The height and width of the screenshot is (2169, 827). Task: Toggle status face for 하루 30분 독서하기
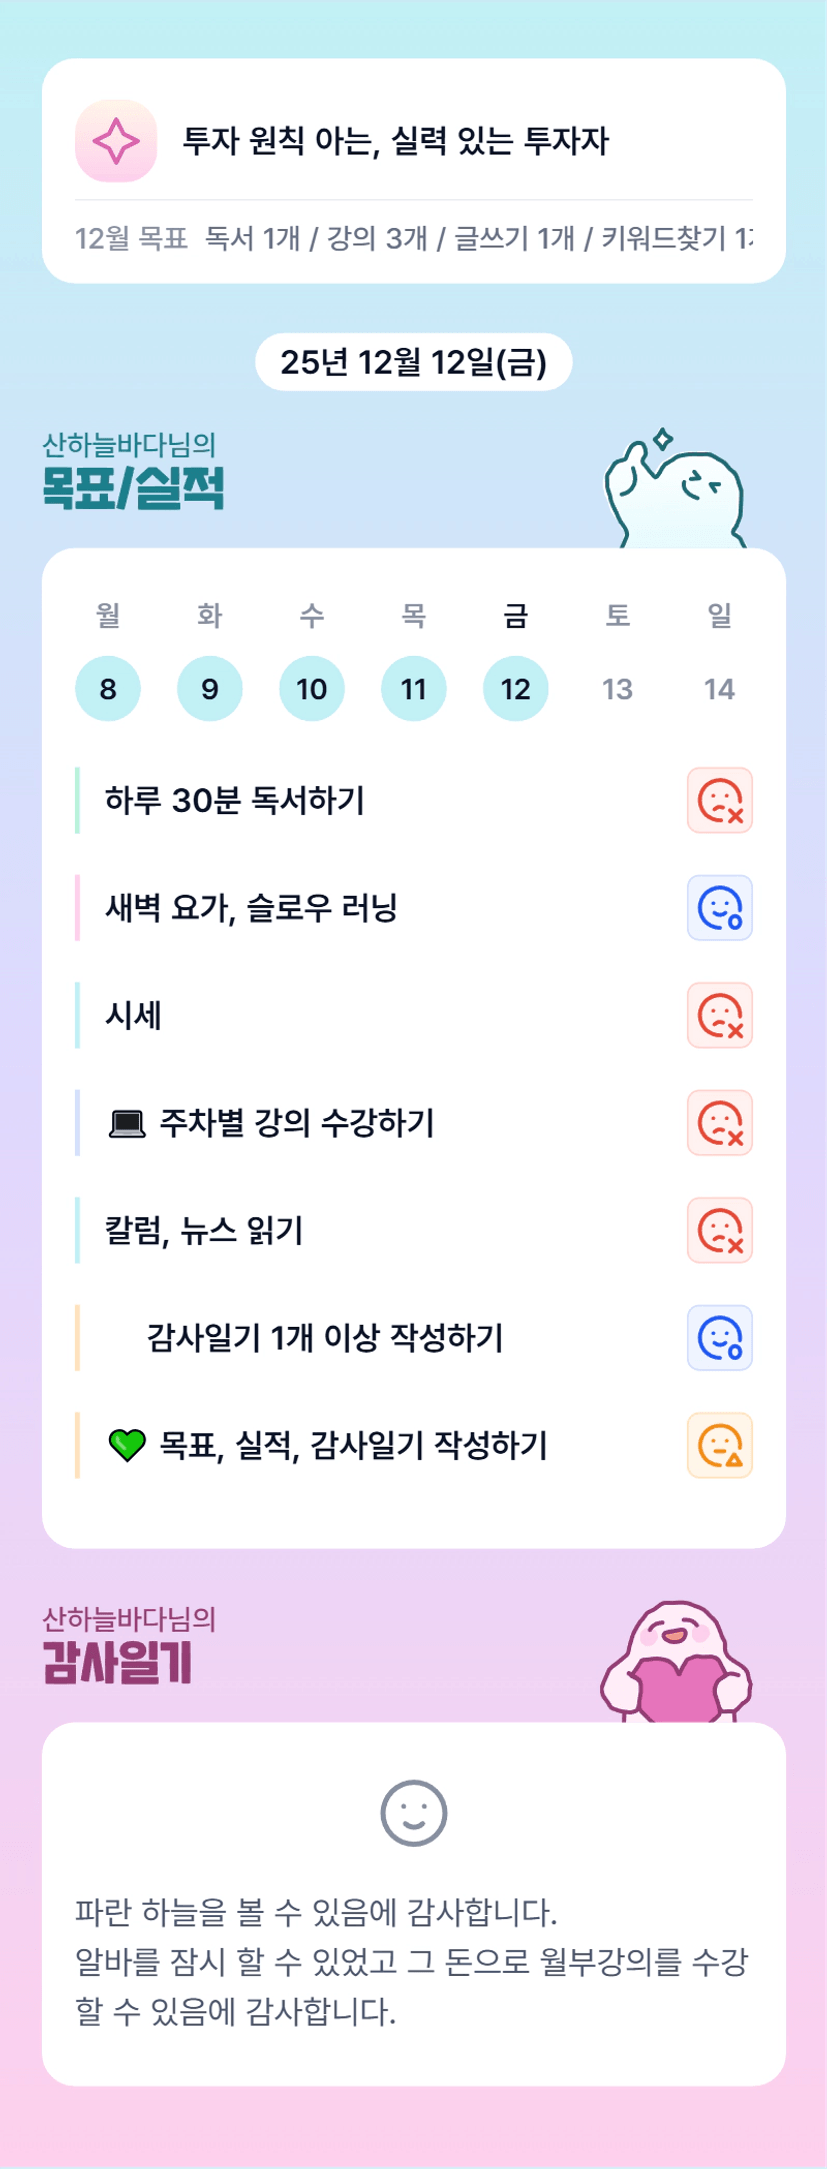point(719,800)
